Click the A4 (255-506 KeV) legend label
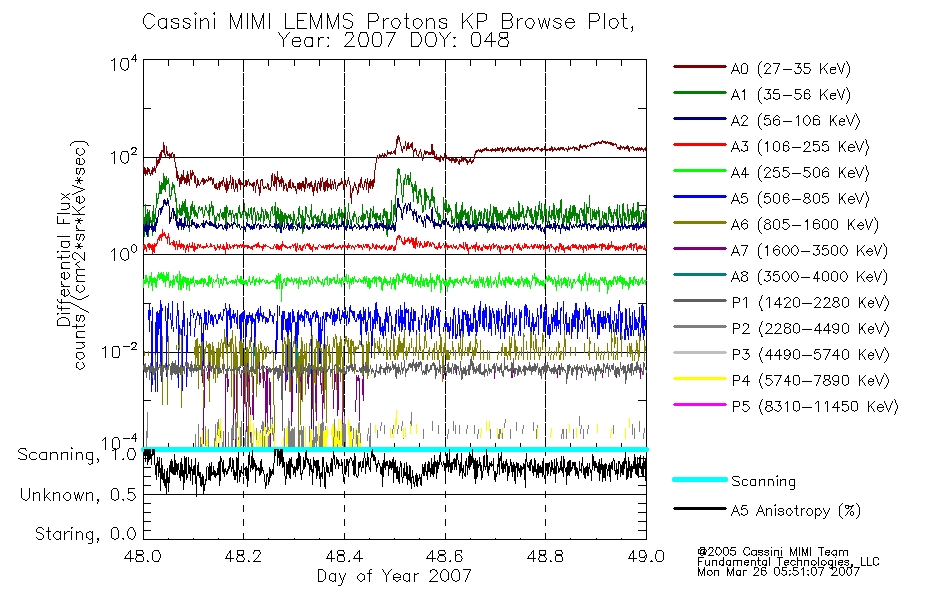The image size is (950, 600). click(800, 173)
